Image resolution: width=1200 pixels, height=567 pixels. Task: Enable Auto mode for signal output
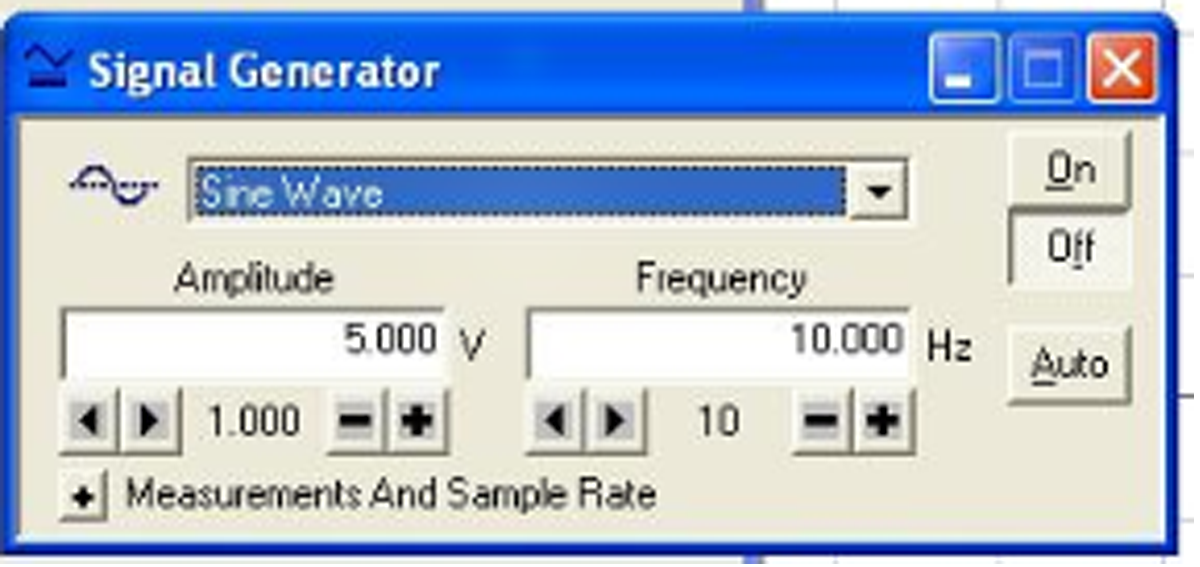1069,364
